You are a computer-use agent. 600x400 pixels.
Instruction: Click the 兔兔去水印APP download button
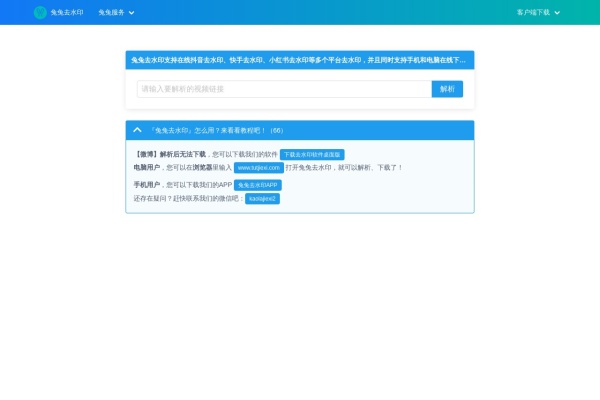tap(258, 185)
